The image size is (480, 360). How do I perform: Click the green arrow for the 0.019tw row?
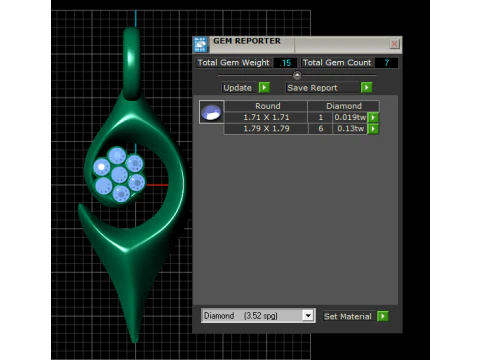point(373,117)
